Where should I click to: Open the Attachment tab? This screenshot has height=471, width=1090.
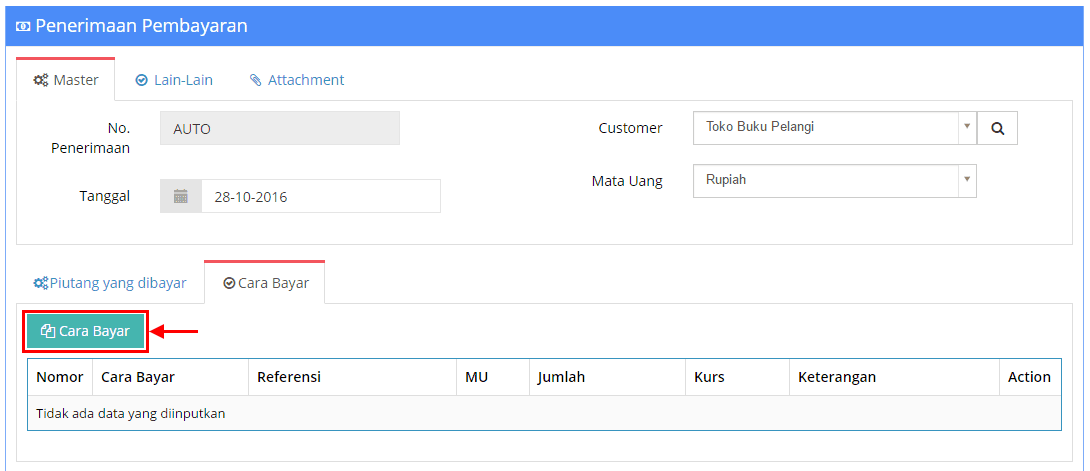(297, 80)
